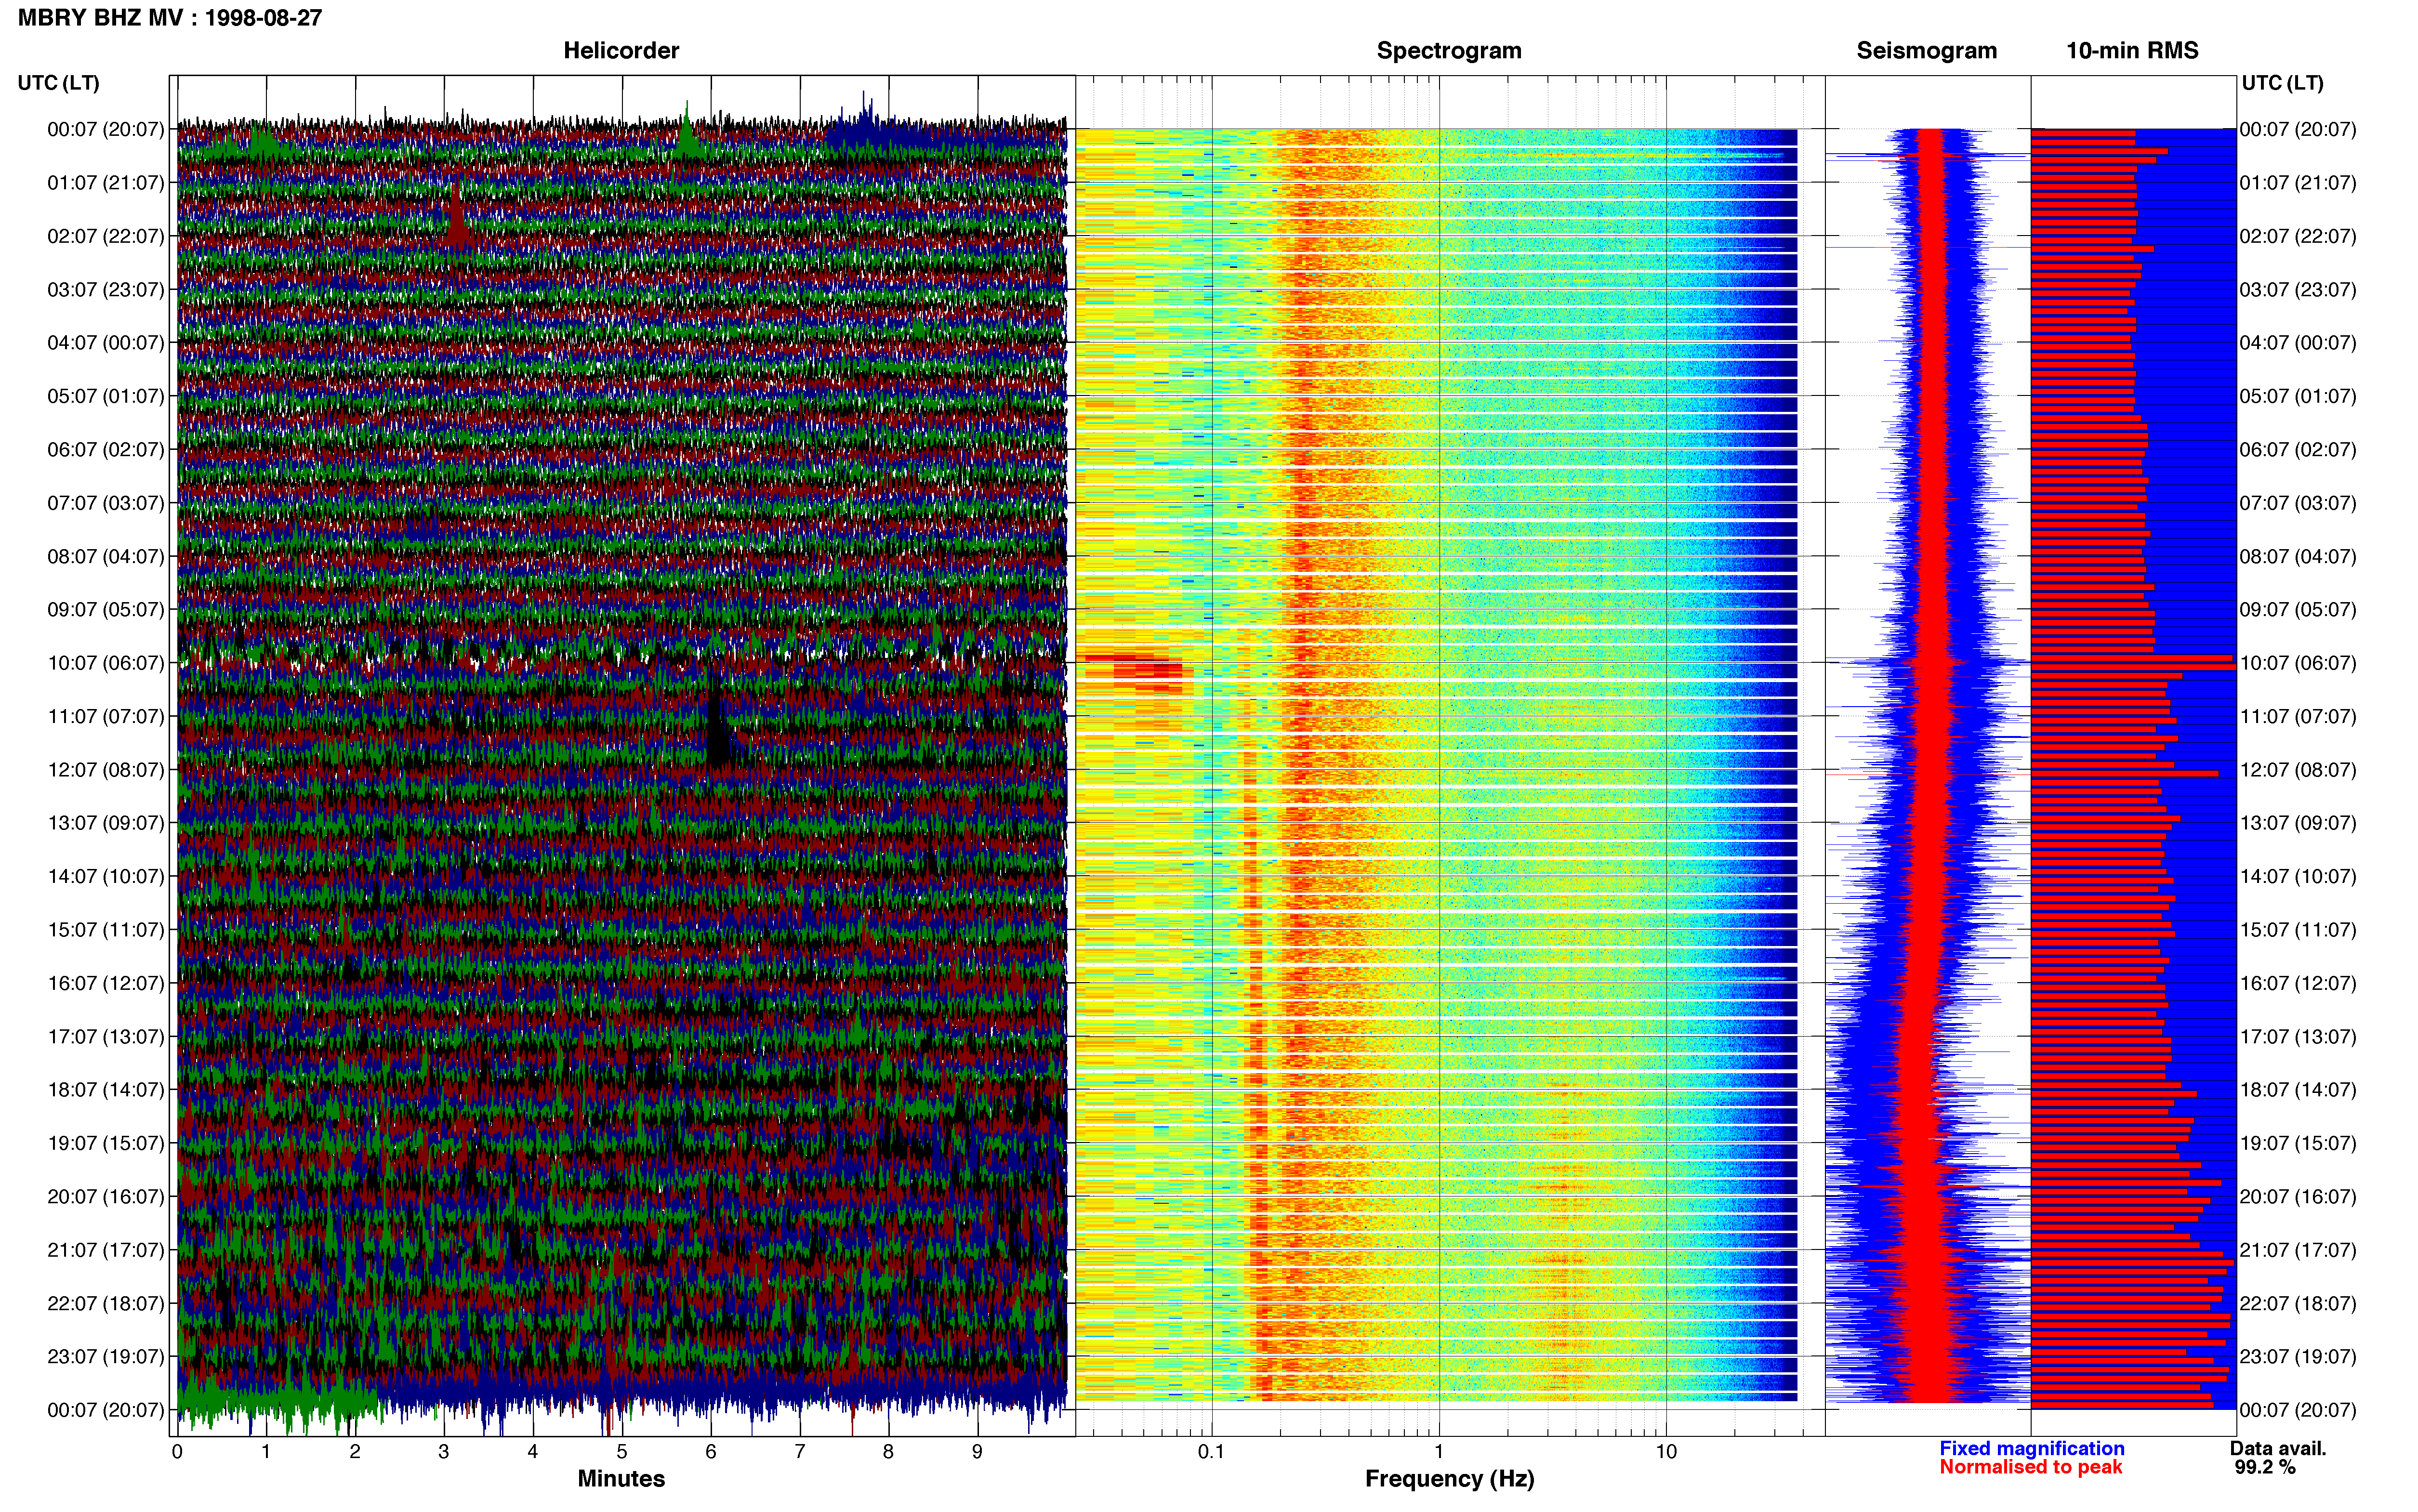The image size is (2418, 1512).
Task: Click the left '09:07 (05:07)' time label
Action: coord(105,610)
